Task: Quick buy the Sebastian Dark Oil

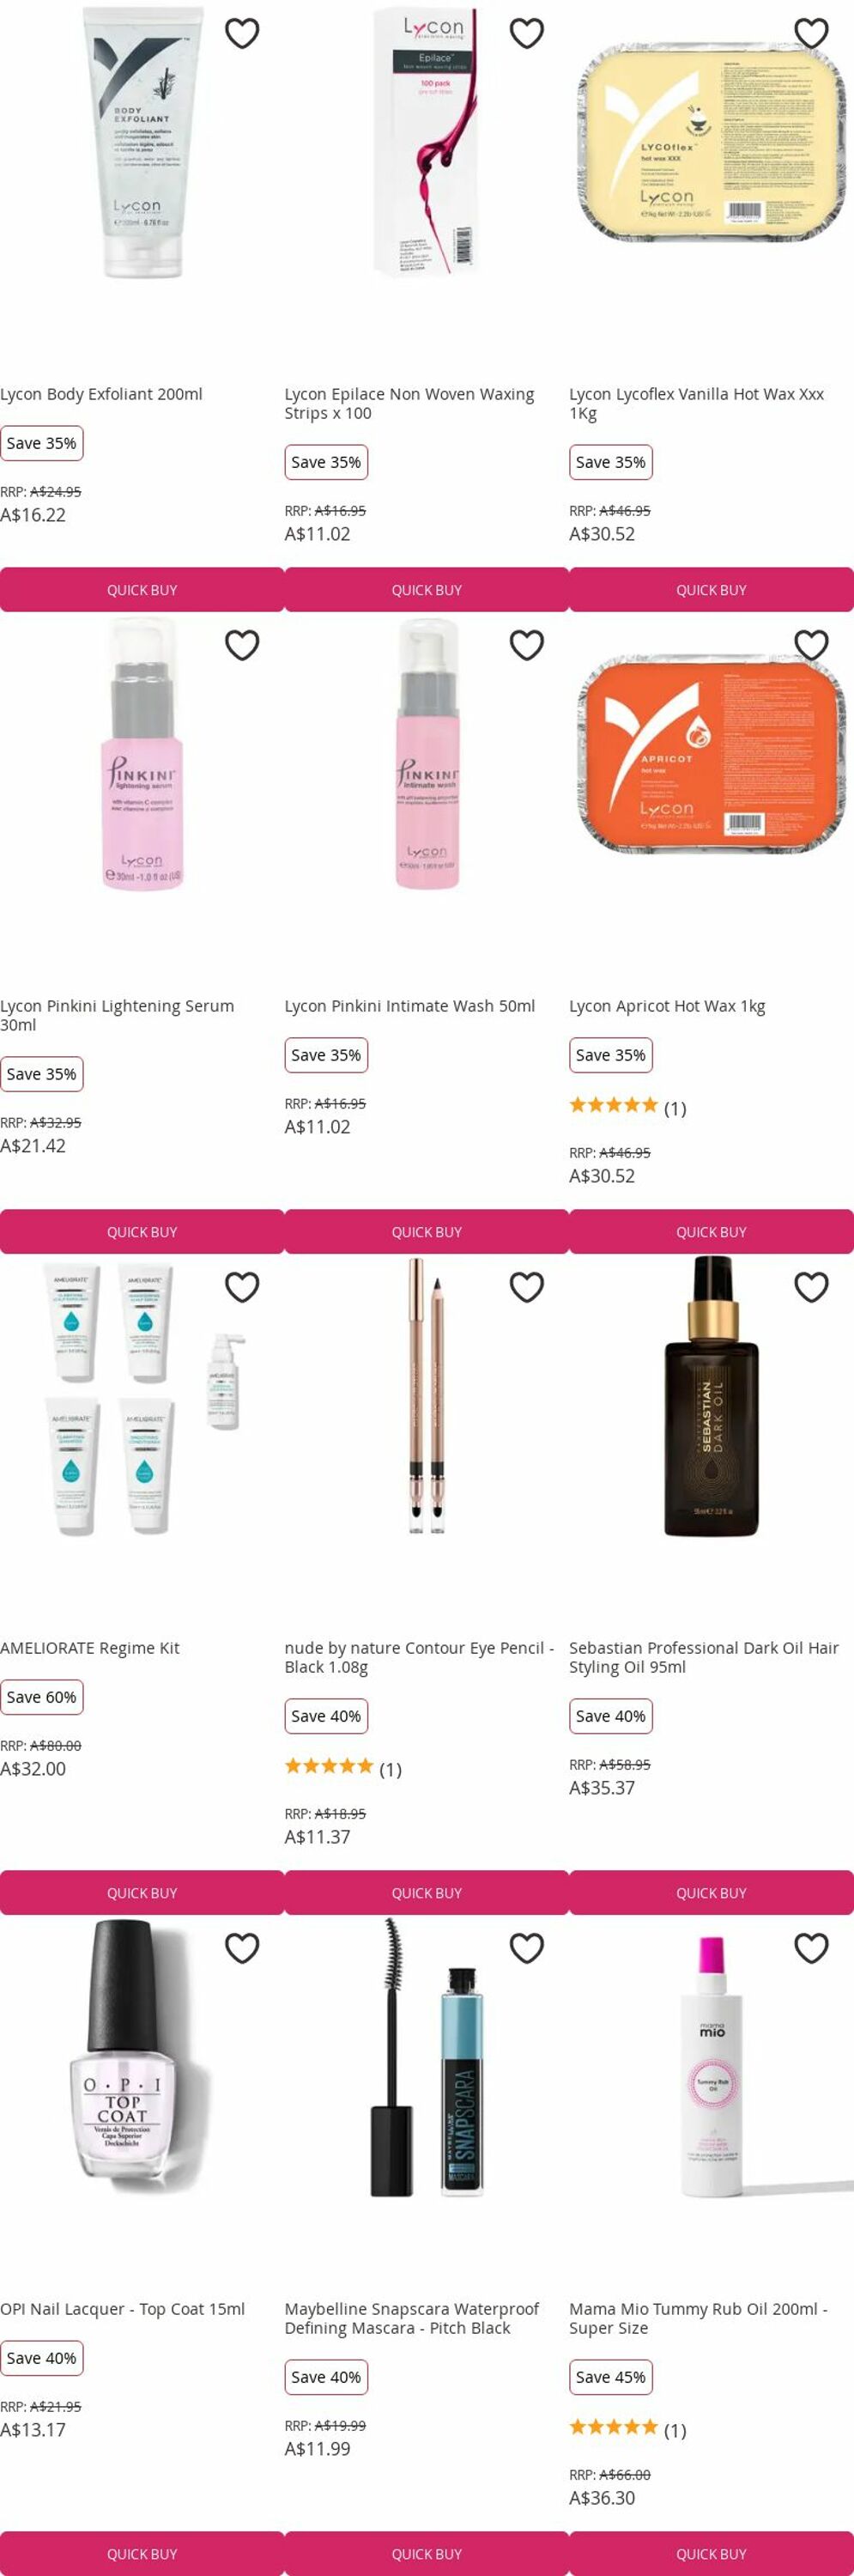Action: tap(711, 1893)
